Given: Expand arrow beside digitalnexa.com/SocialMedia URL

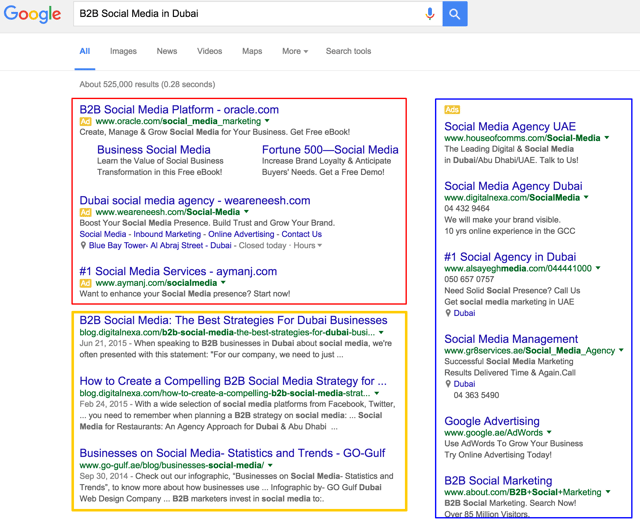Looking at the screenshot, I should [x=587, y=197].
